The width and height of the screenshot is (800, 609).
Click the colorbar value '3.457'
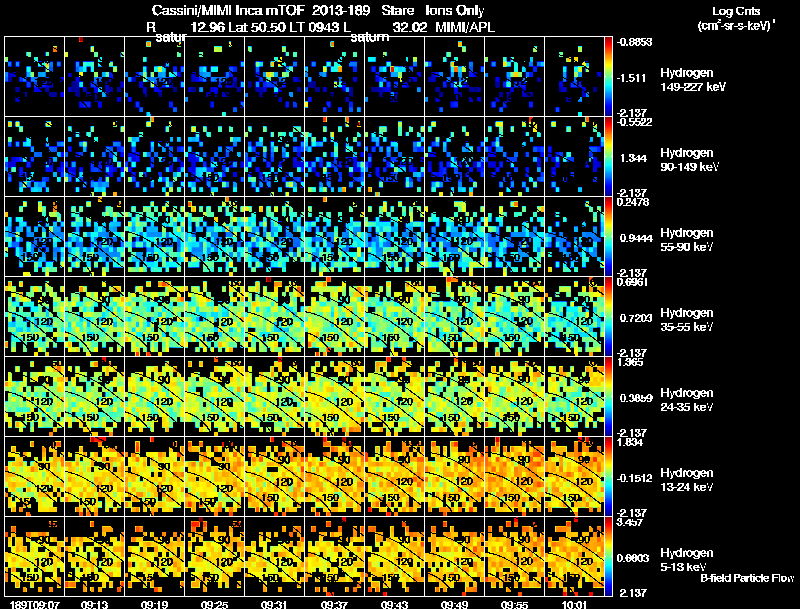coord(631,522)
